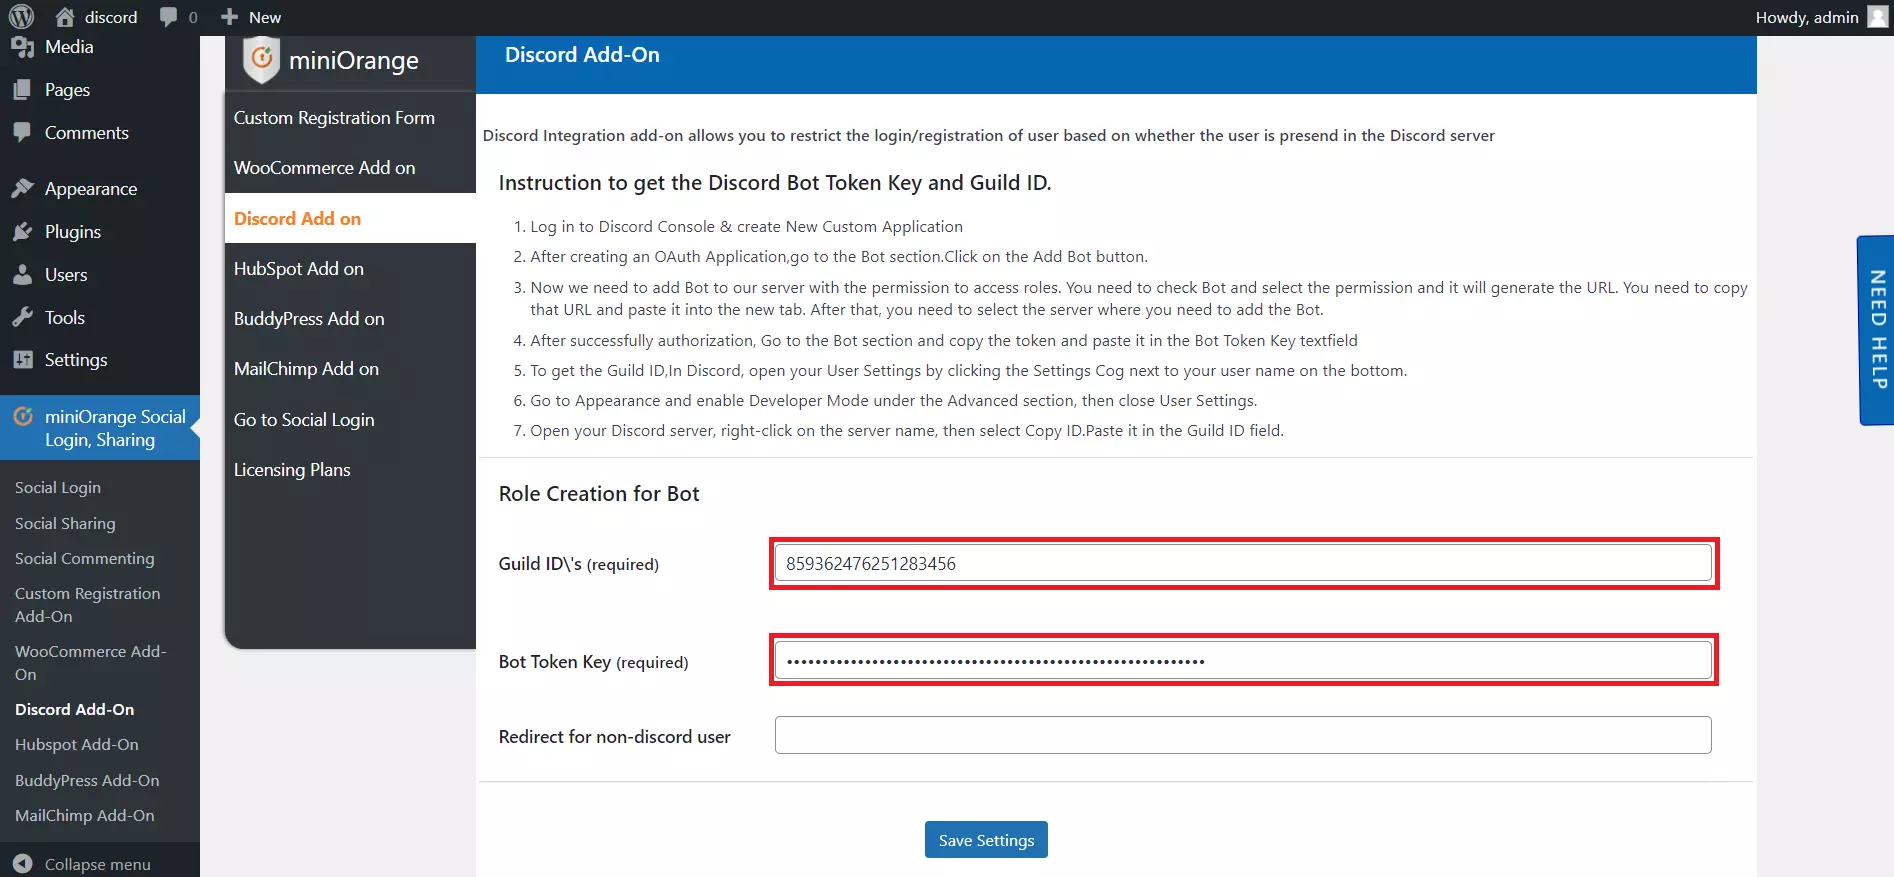1894x877 pixels.
Task: Open the NEED HELP side tab
Action: (x=1877, y=330)
